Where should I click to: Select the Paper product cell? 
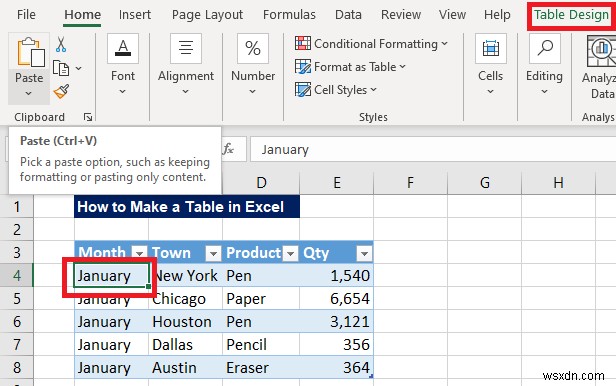pos(261,299)
